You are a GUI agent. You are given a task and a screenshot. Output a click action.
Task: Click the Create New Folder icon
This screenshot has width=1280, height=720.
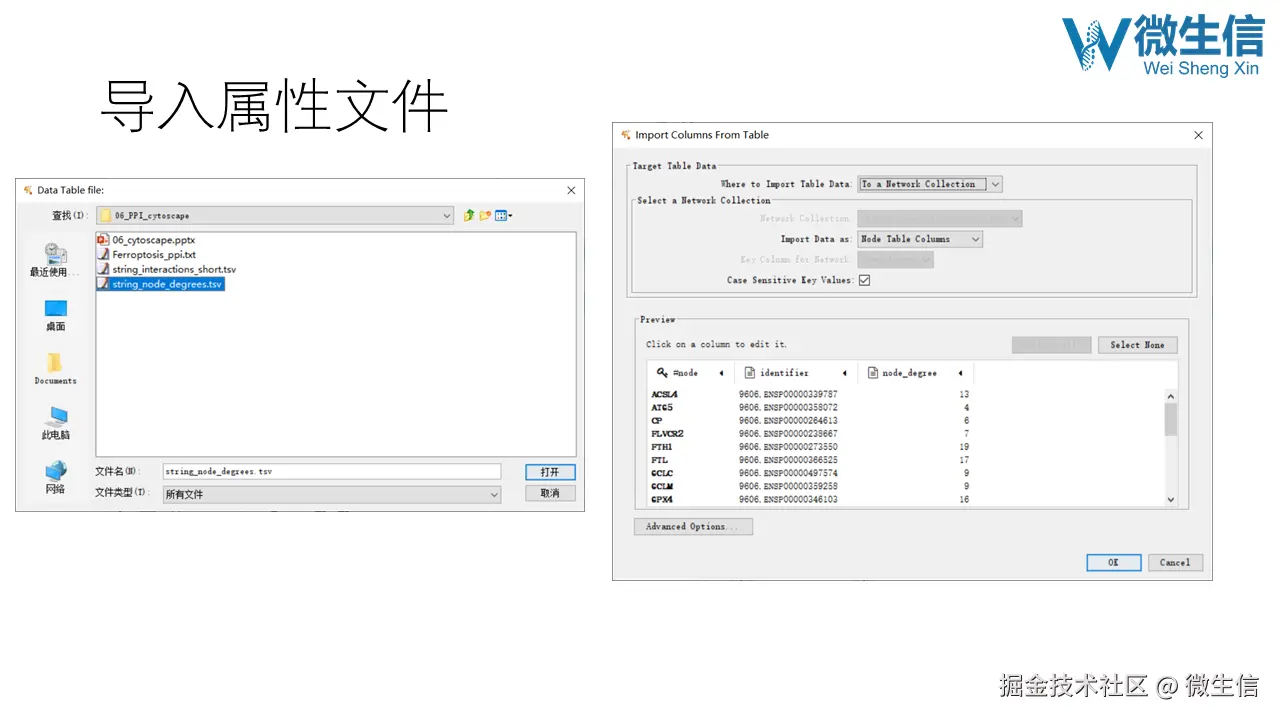pos(483,215)
